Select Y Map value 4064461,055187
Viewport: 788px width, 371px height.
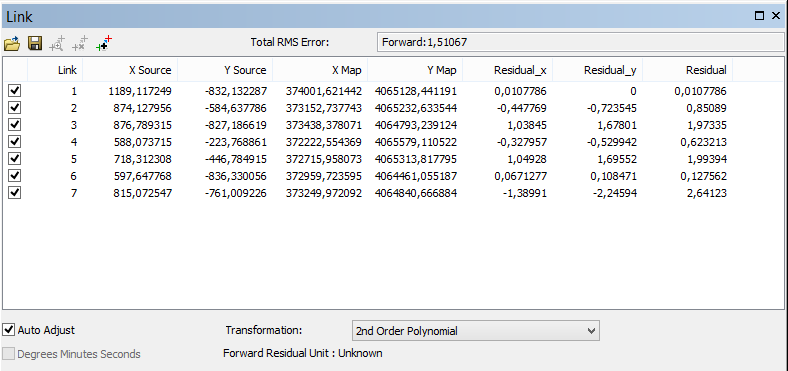tap(416, 176)
